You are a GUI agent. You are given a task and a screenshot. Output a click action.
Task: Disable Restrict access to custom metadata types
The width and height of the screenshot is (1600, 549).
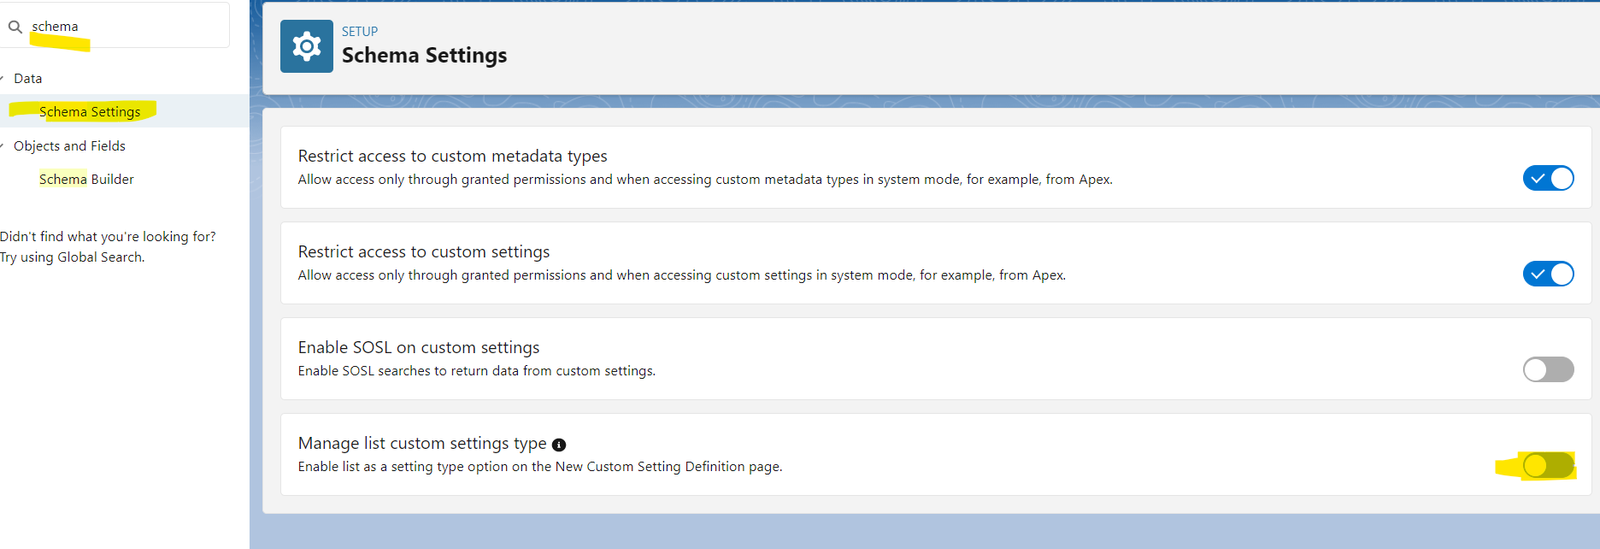pos(1548,178)
